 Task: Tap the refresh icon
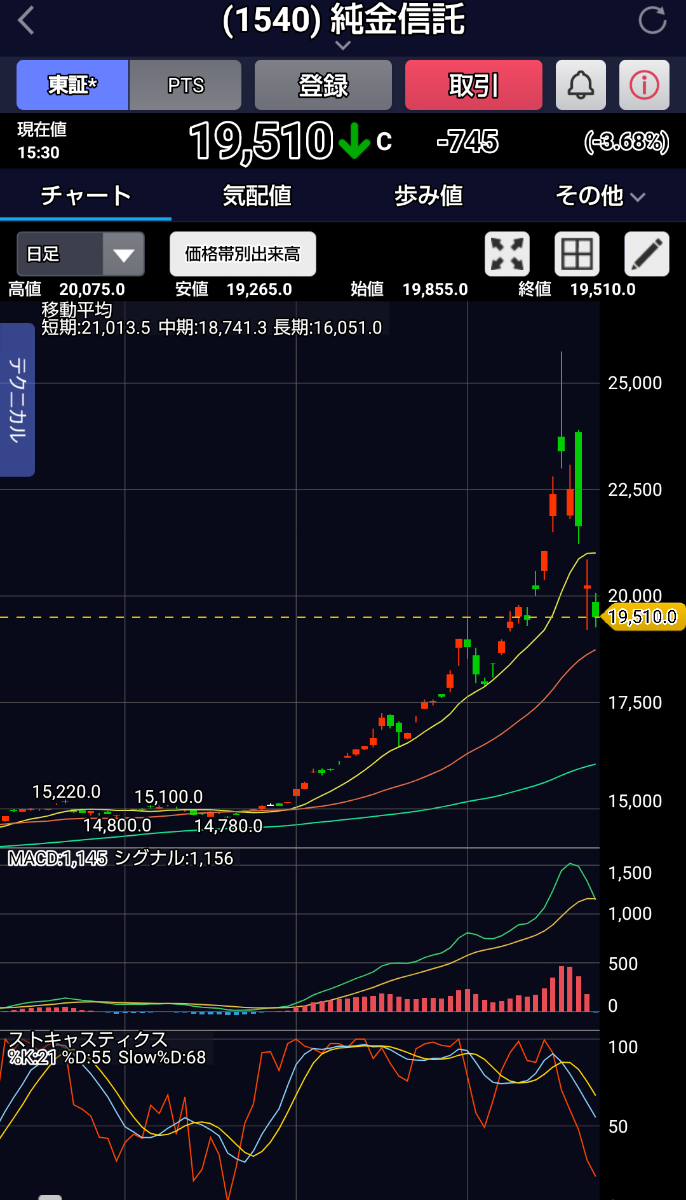652,21
